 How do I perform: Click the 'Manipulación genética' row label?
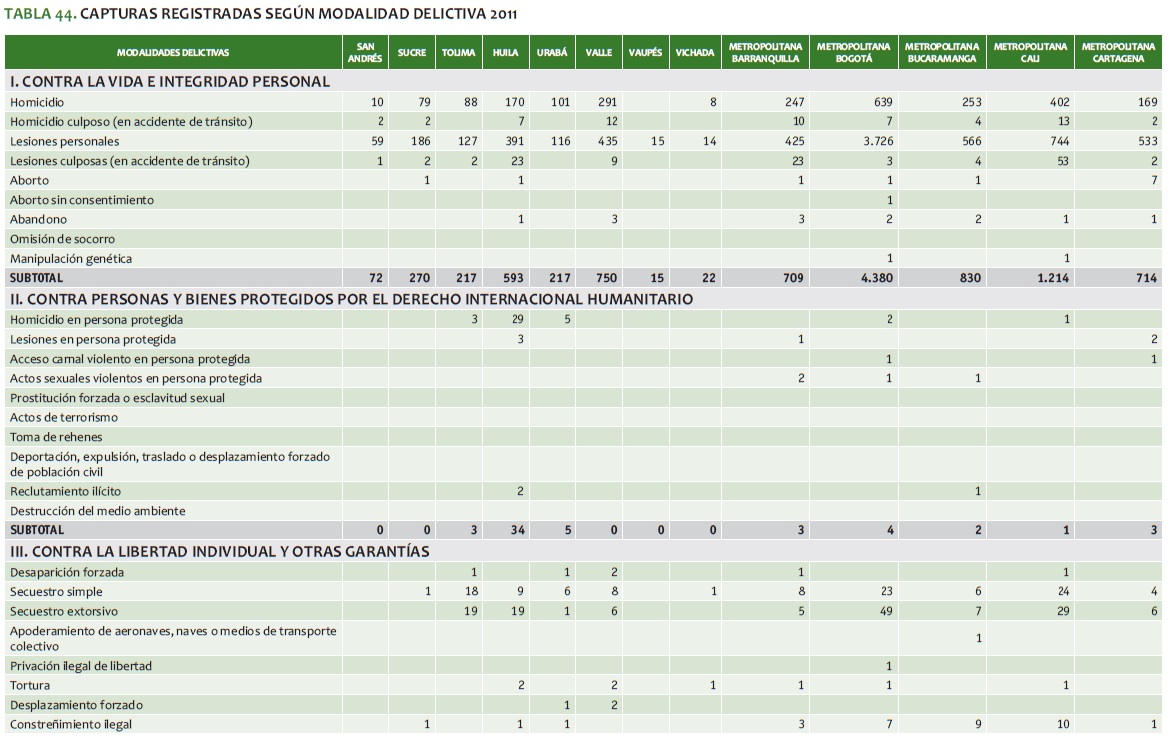[x=70, y=259]
